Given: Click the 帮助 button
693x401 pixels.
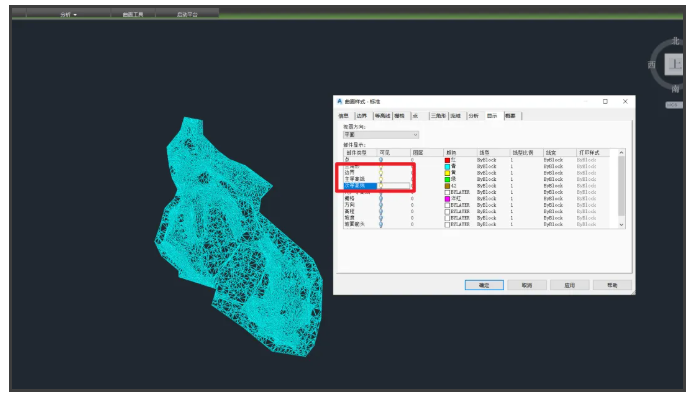Looking at the screenshot, I should pyautogui.click(x=612, y=285).
